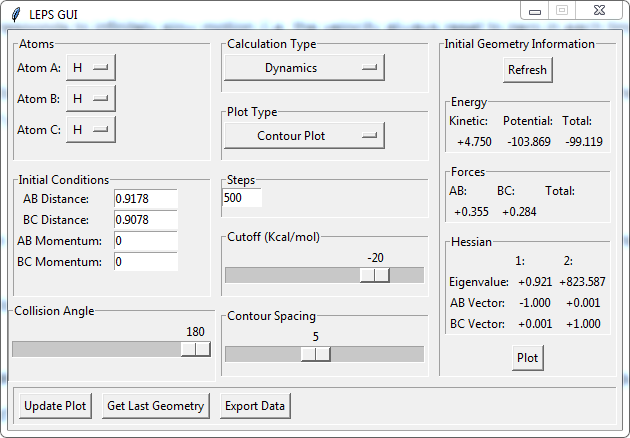630x438 pixels.
Task: Click the AB Distance input field
Action: coord(145,200)
